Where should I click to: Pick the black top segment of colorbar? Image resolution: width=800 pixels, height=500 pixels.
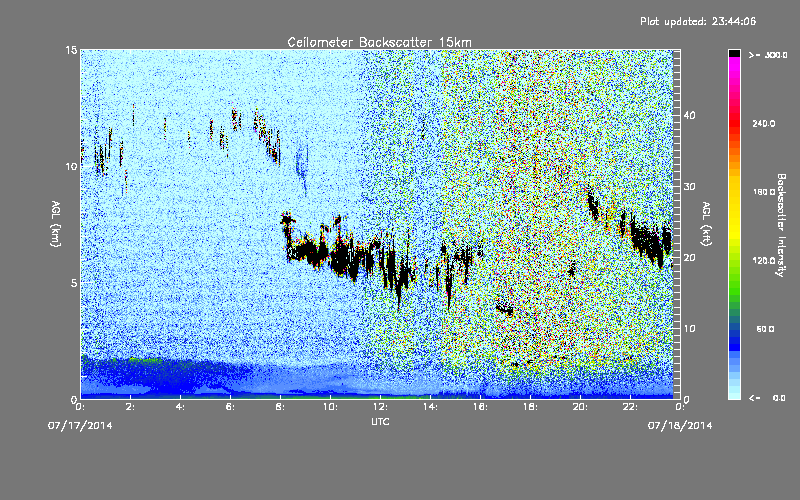click(734, 53)
